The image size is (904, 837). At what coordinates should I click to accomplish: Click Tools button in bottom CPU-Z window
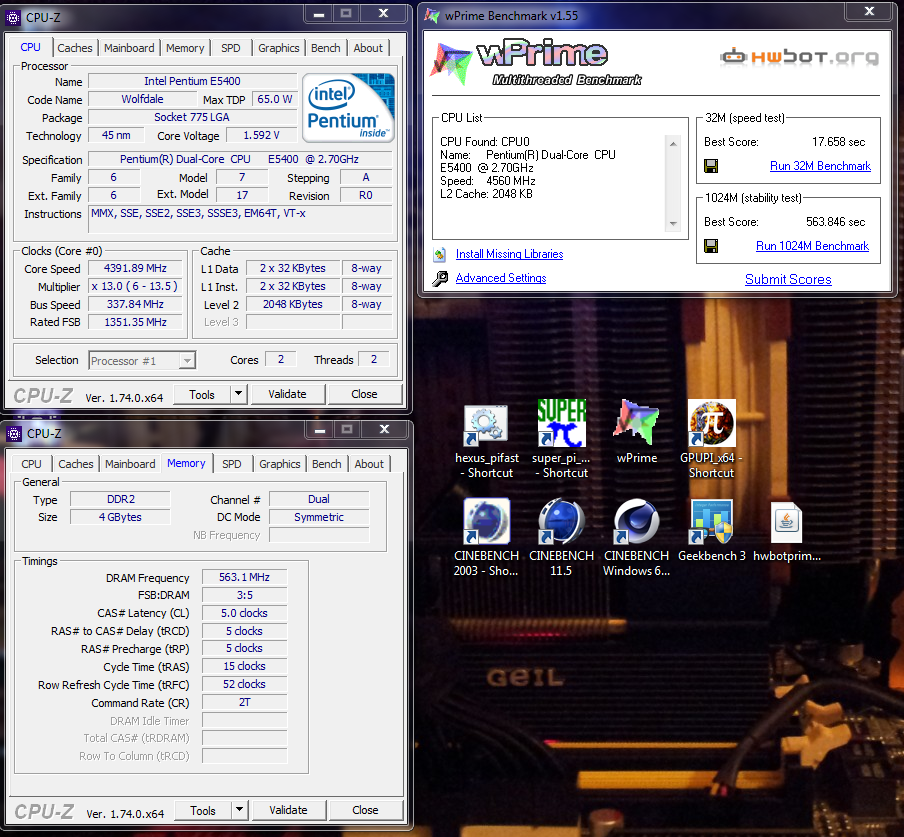203,810
